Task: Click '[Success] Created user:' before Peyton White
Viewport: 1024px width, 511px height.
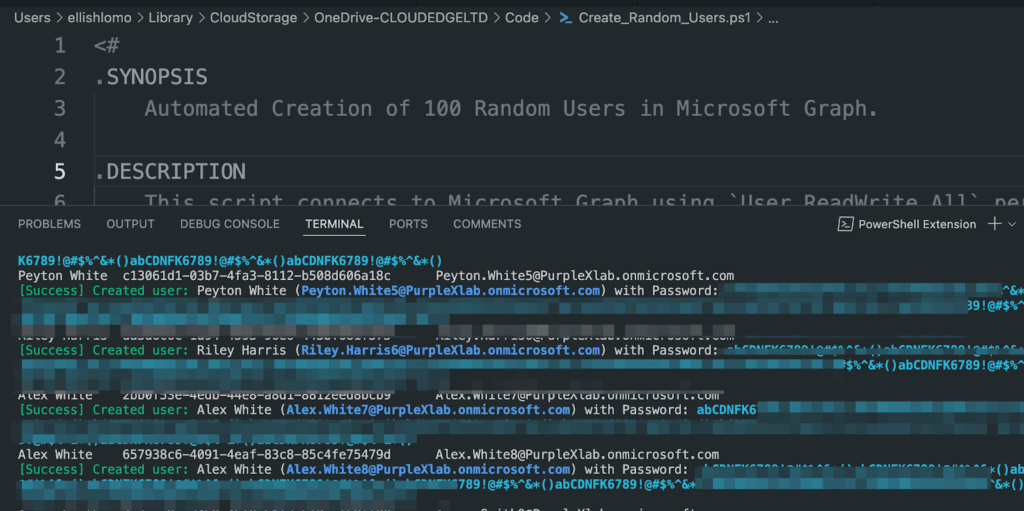Action: 106,290
